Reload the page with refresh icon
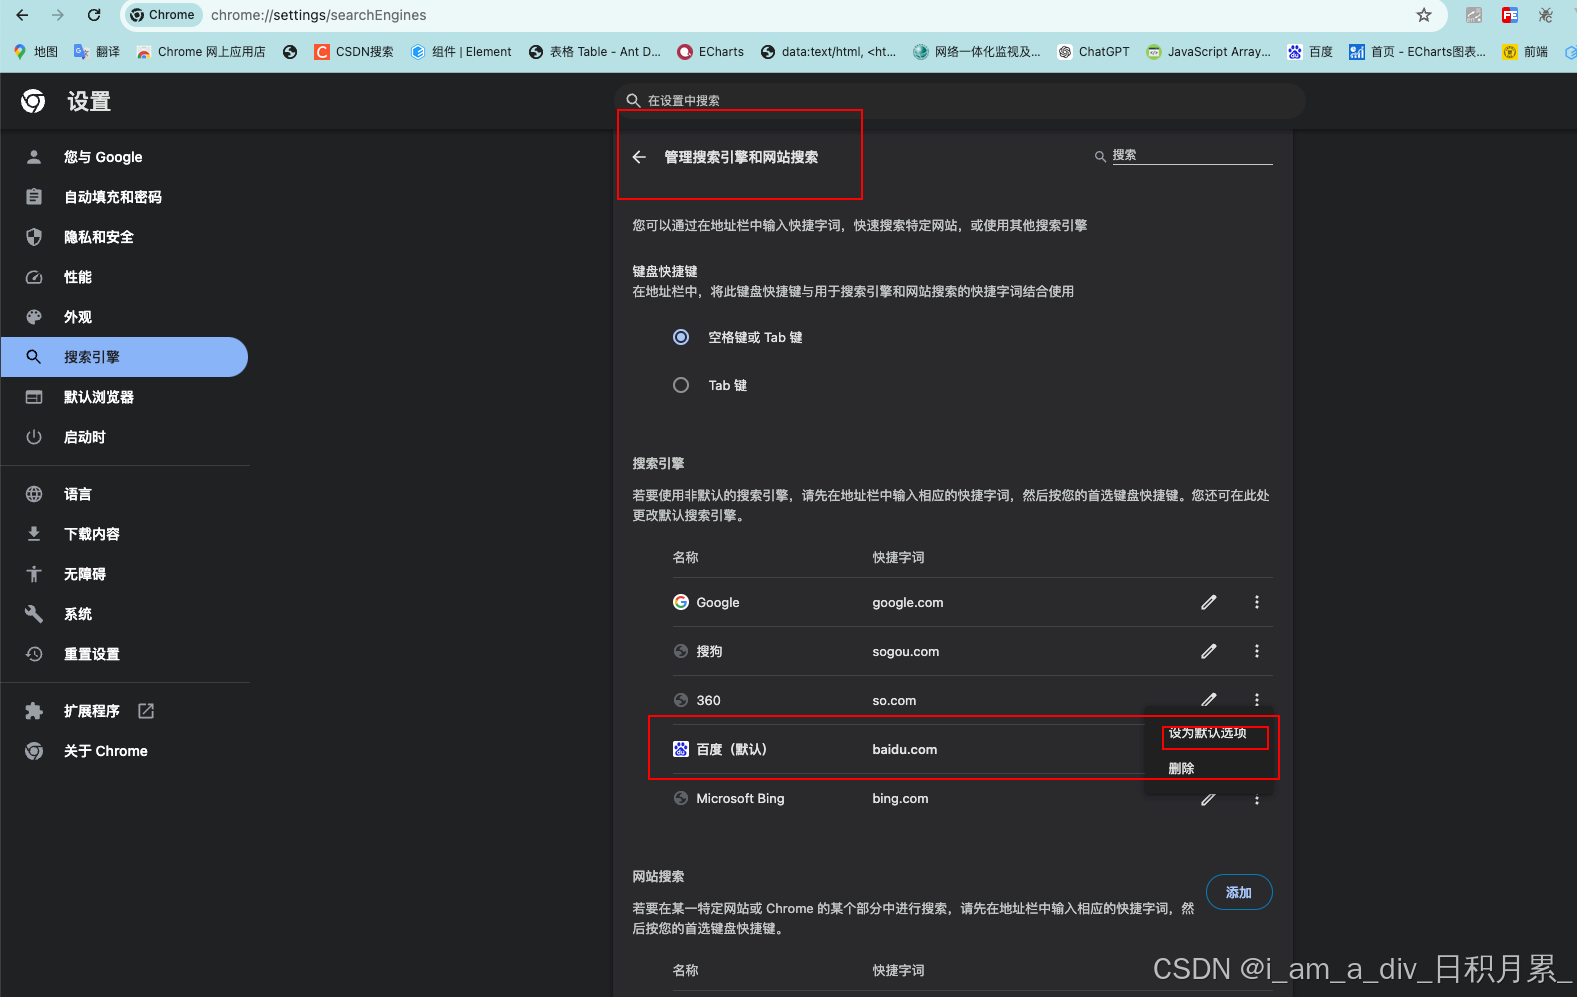The width and height of the screenshot is (1577, 997). [x=94, y=15]
